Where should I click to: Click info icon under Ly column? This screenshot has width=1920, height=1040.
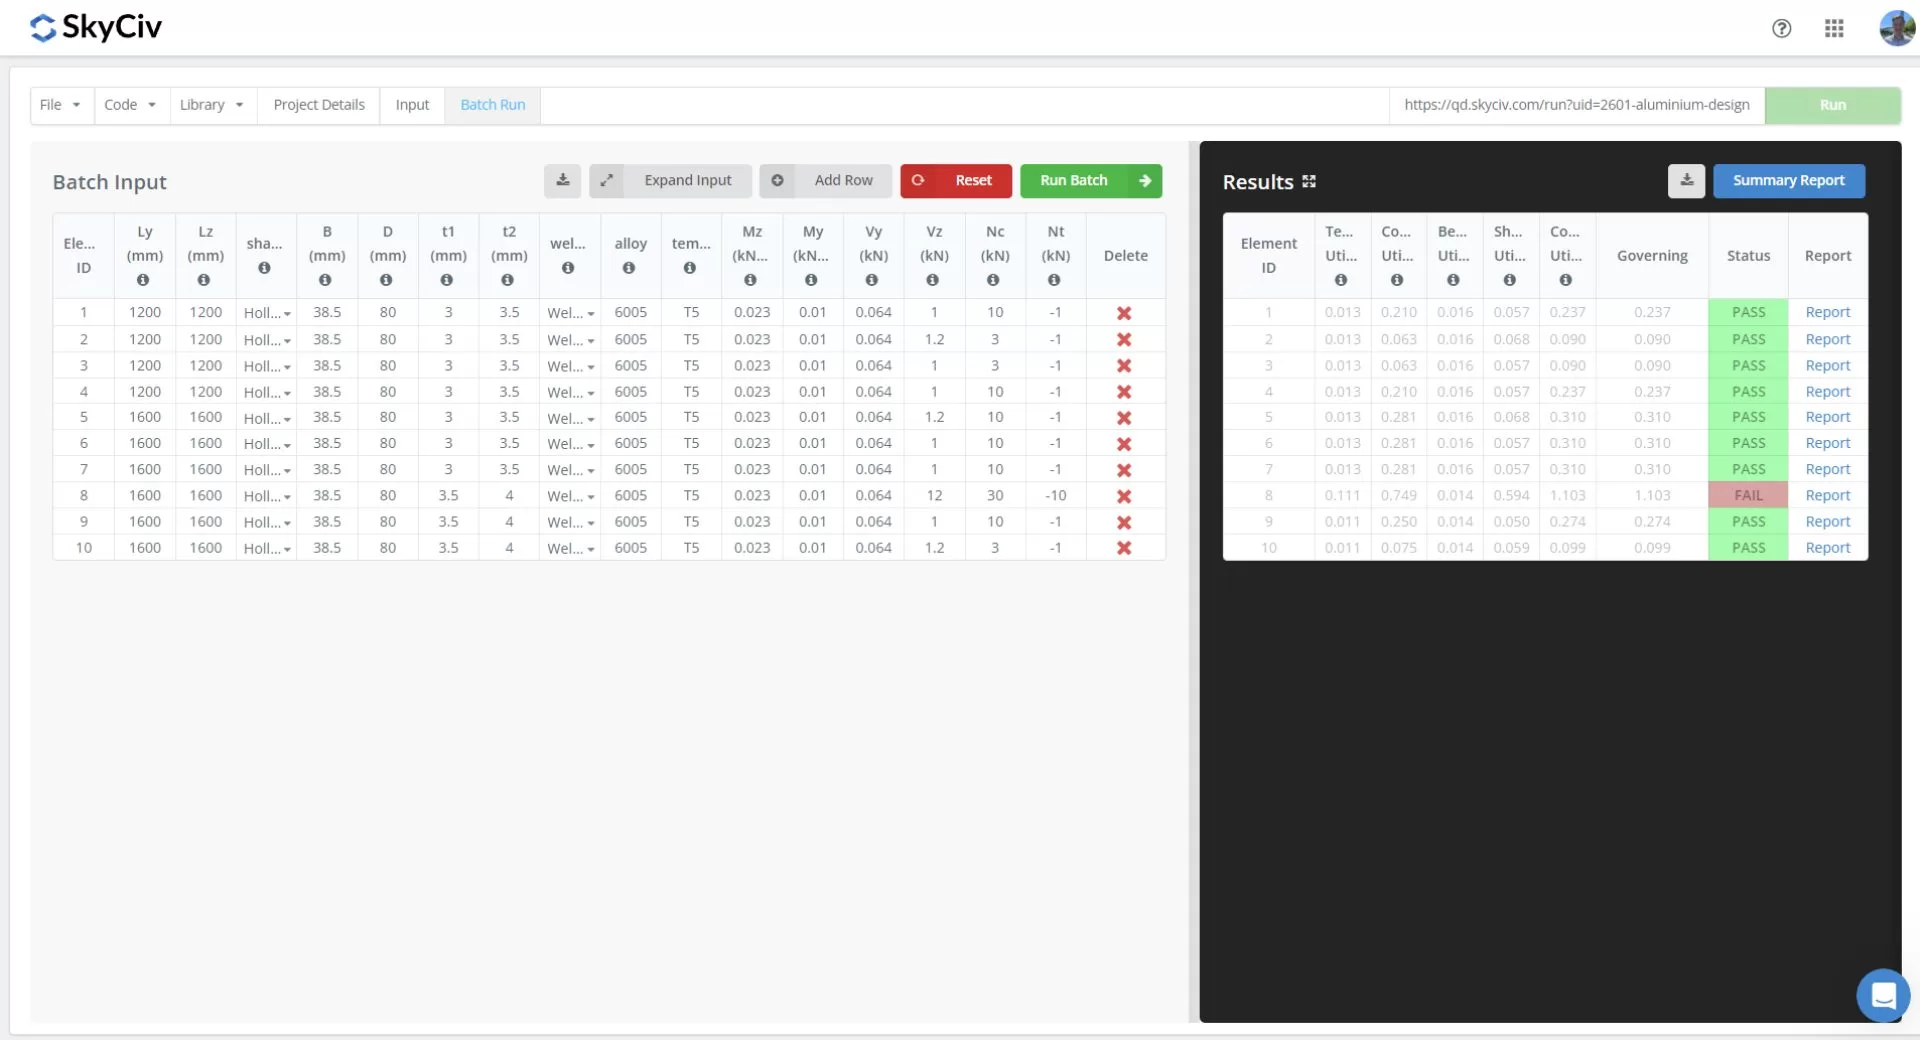[x=143, y=281]
